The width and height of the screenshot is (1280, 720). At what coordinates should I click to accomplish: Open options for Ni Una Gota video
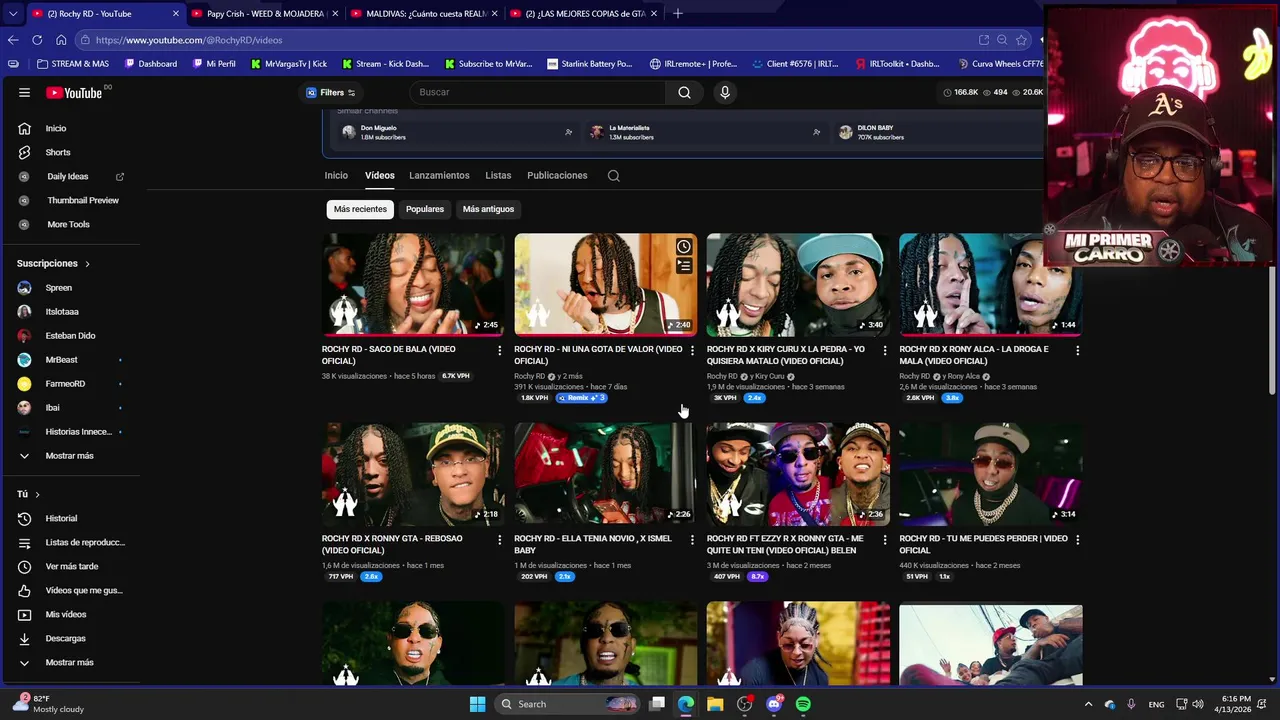(x=692, y=351)
